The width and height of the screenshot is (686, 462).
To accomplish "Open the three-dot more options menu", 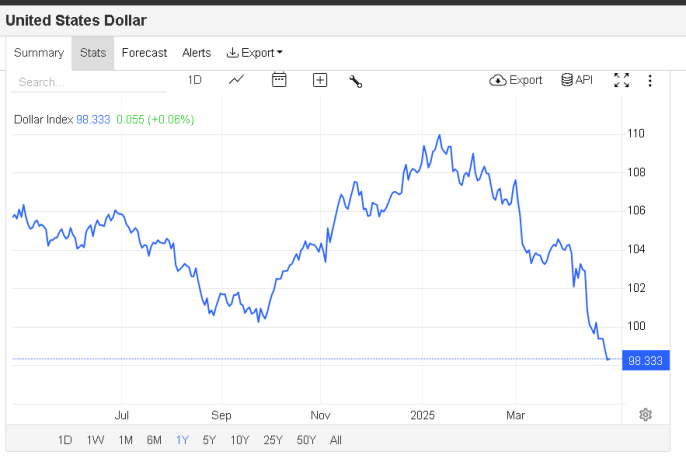I will [x=650, y=80].
